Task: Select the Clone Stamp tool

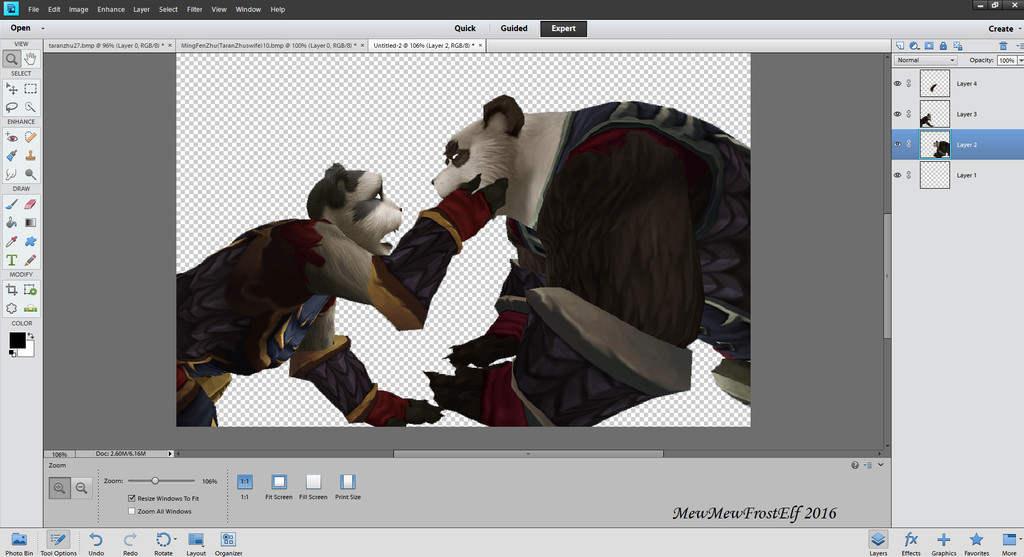Action: point(31,155)
